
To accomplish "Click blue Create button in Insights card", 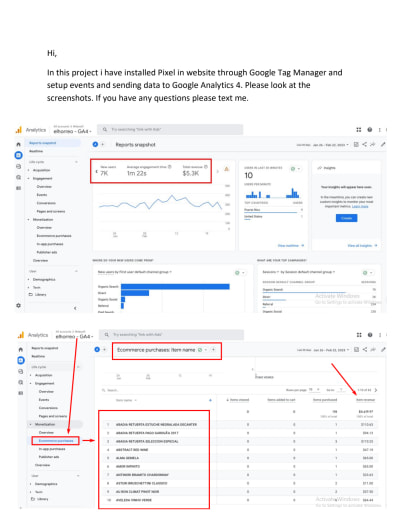I will click(346, 218).
